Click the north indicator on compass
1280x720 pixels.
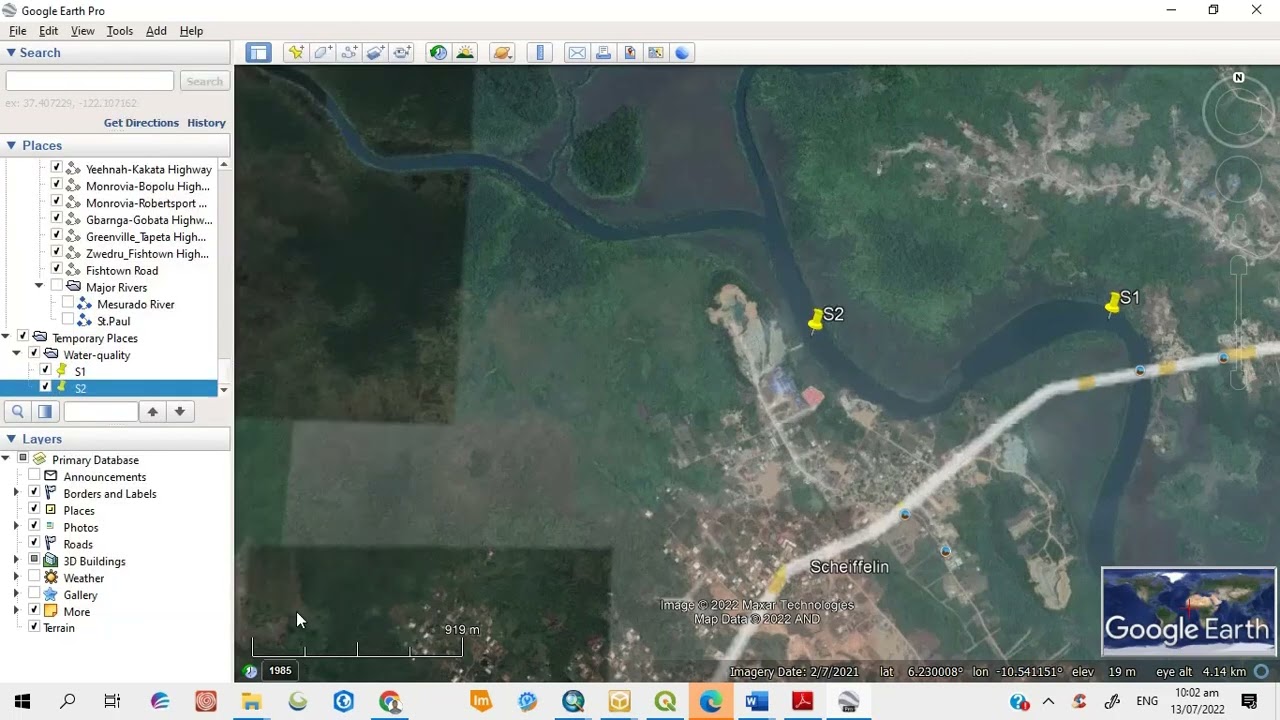pyautogui.click(x=1238, y=77)
